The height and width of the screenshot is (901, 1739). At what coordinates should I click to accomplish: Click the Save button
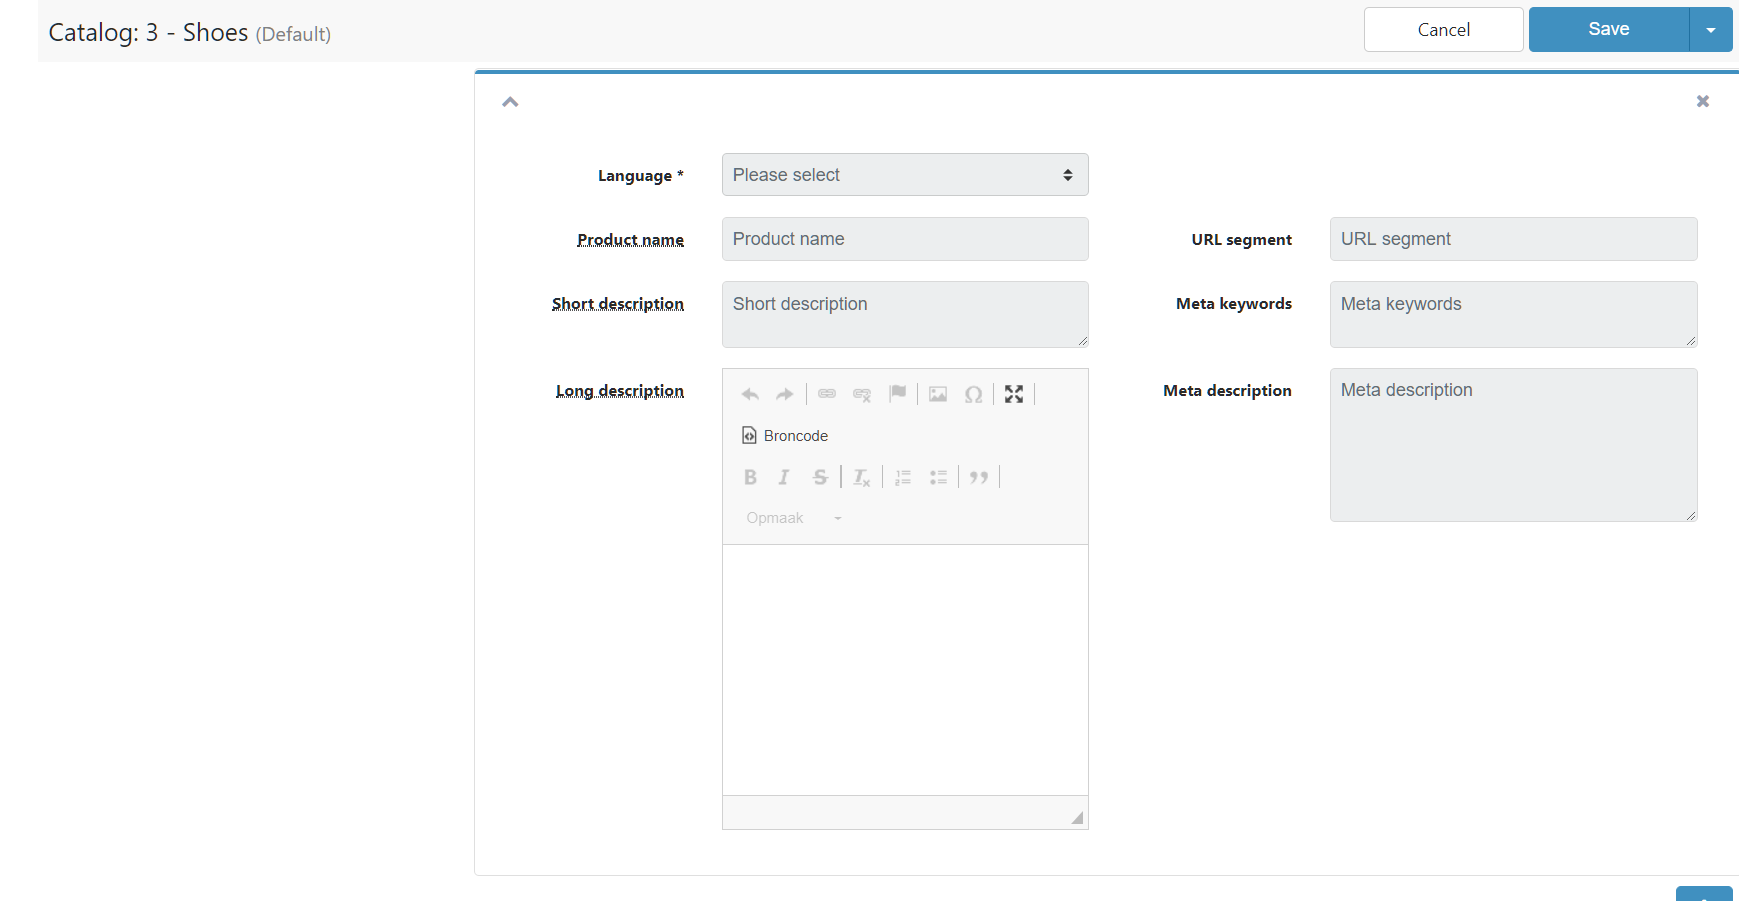1609,30
